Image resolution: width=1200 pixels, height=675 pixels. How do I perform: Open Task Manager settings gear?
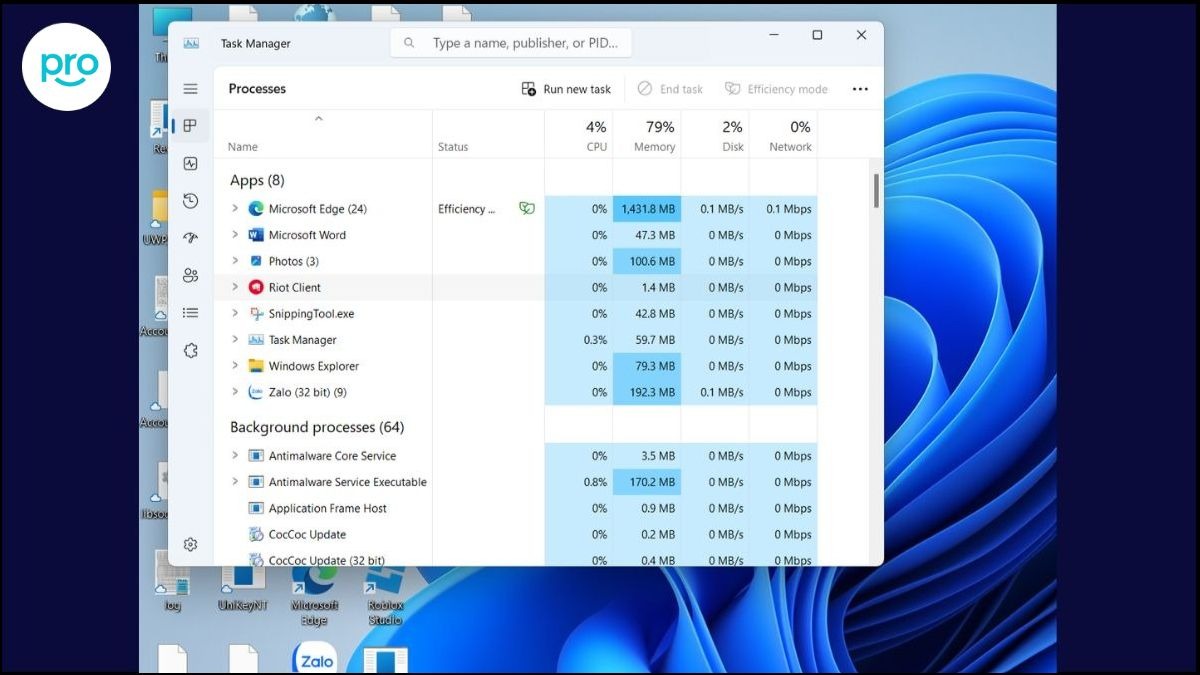190,545
